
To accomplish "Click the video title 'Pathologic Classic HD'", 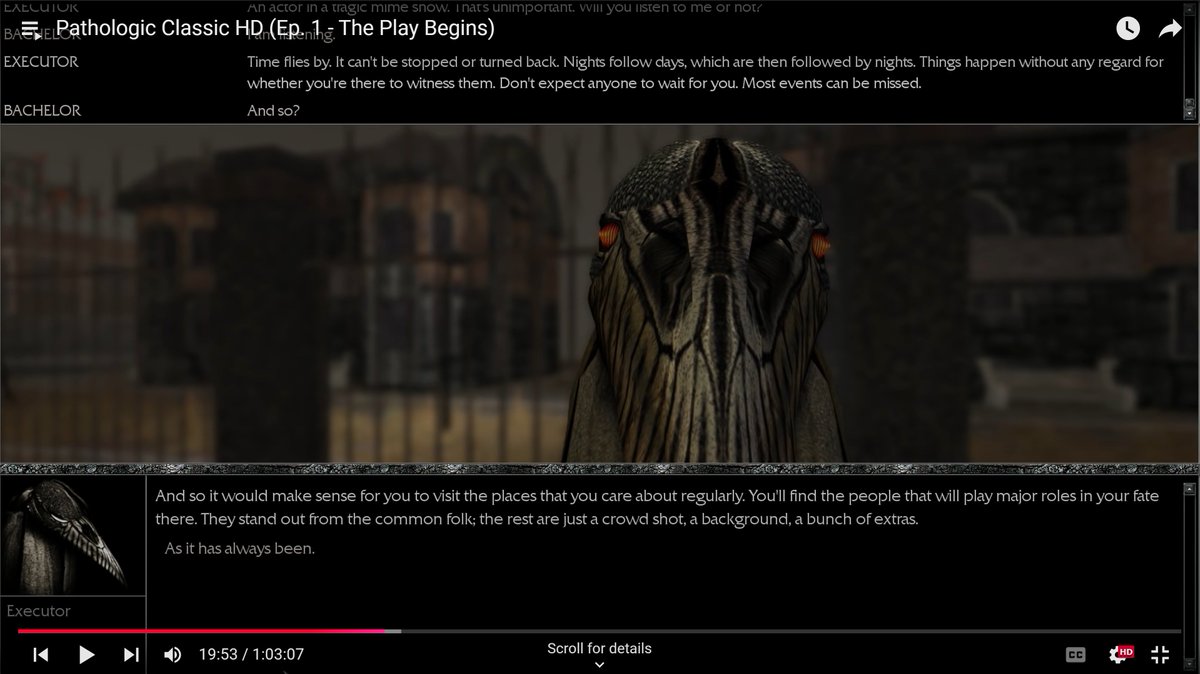I will (275, 28).
